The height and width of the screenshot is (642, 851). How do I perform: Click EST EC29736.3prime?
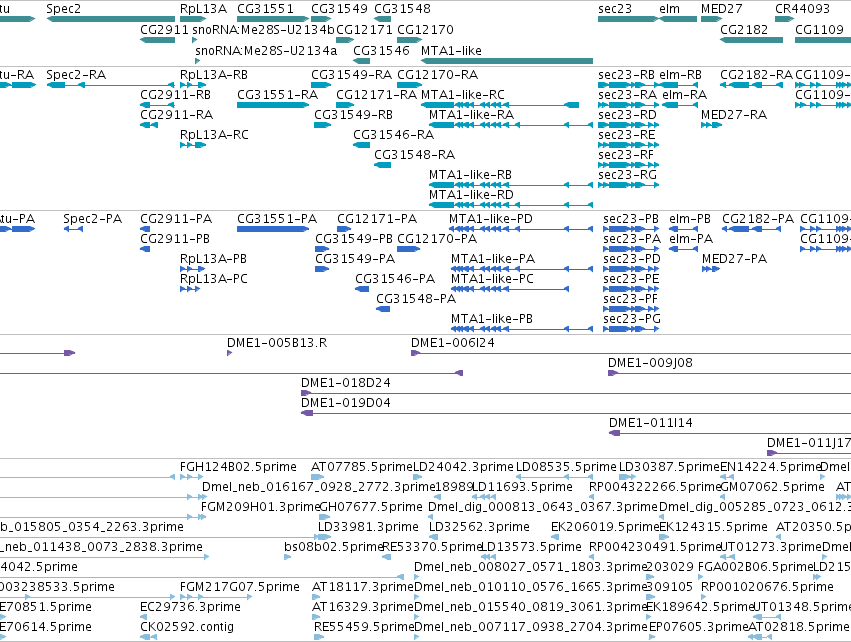(143, 617)
